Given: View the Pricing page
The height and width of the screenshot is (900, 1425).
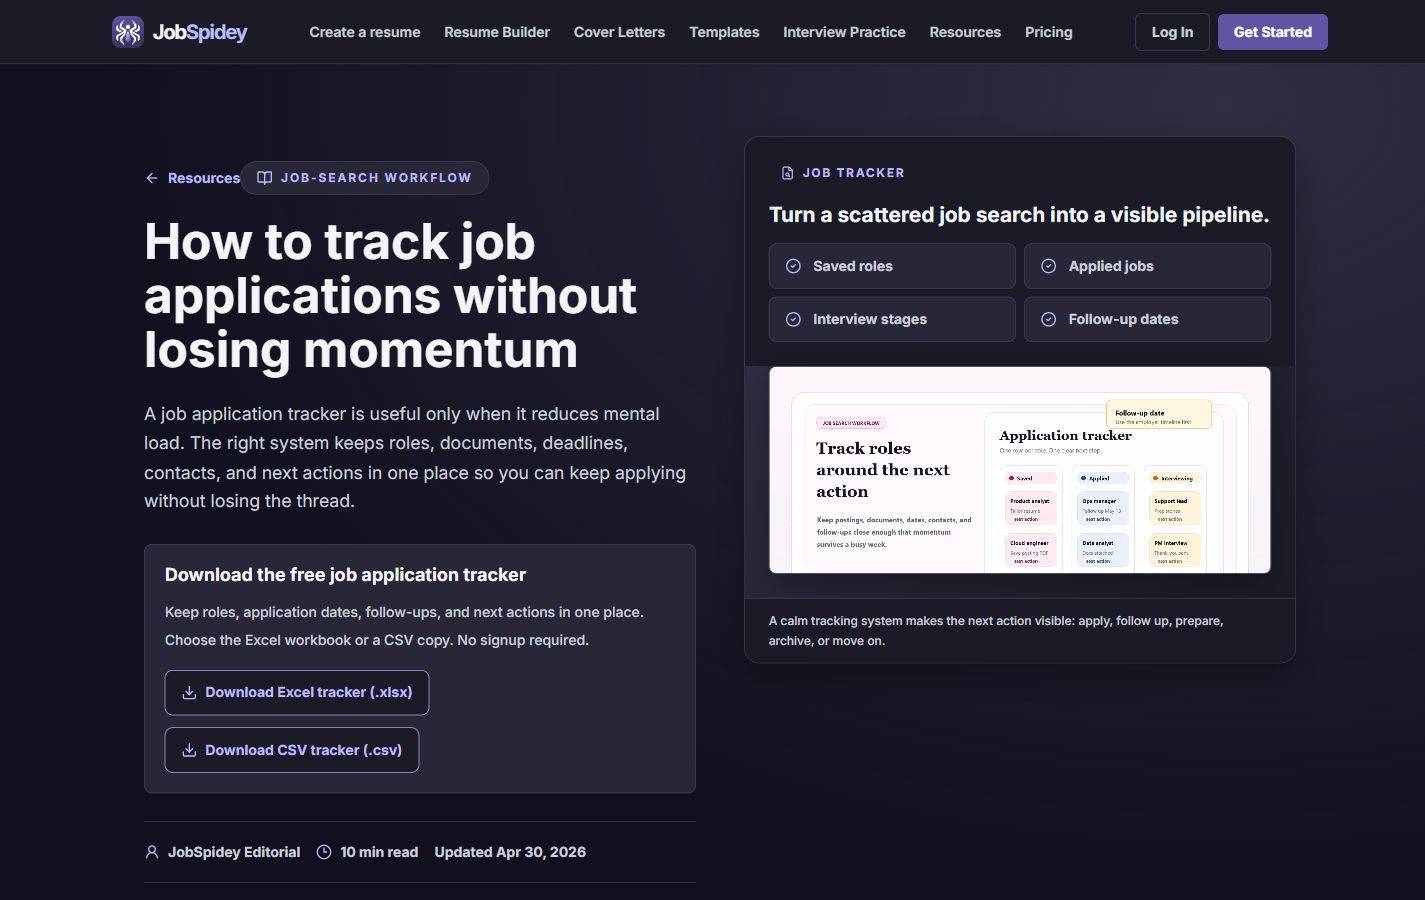Looking at the screenshot, I should [x=1049, y=32].
